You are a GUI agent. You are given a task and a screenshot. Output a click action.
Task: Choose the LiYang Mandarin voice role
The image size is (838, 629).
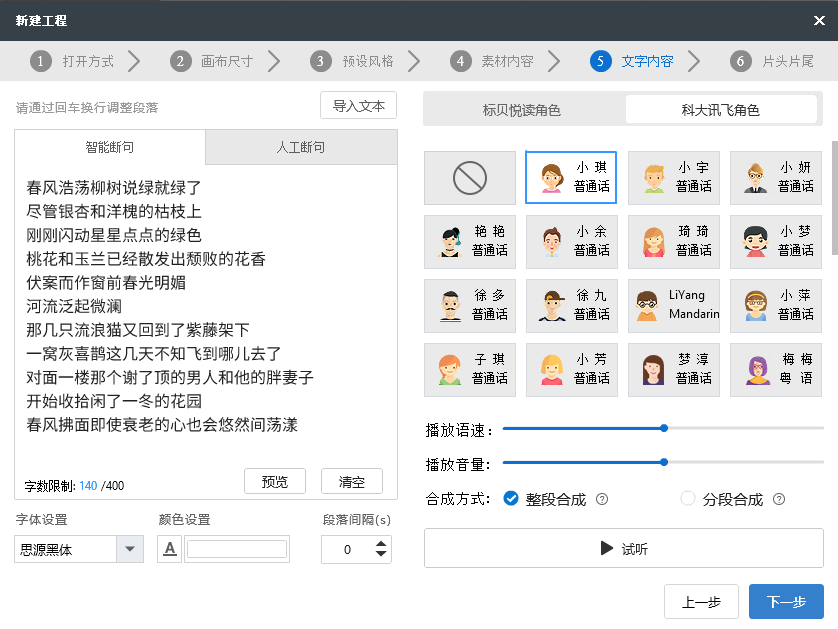click(673, 306)
